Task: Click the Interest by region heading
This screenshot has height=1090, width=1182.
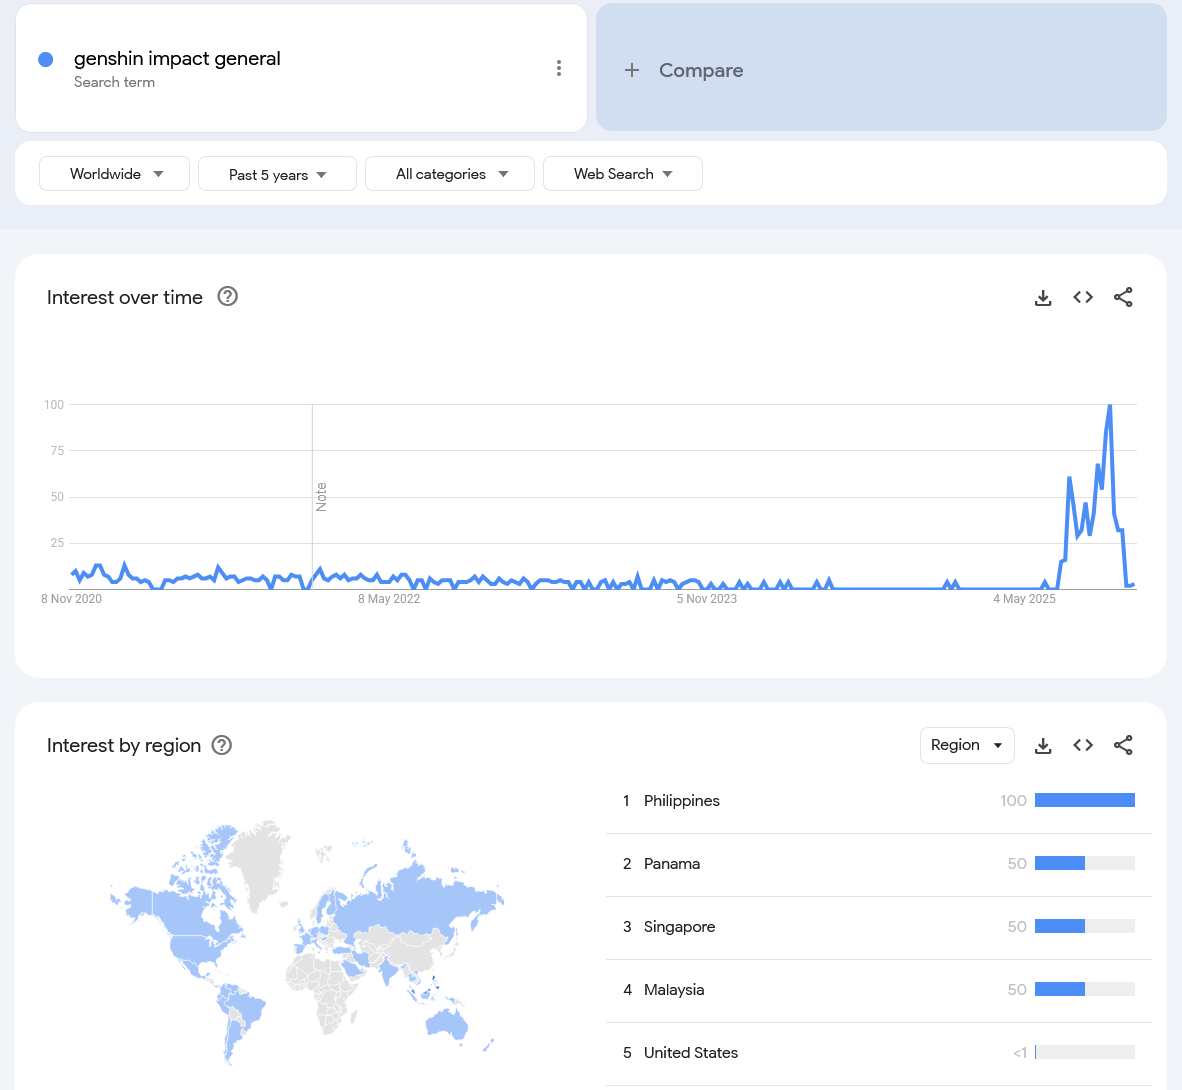Action: click(x=124, y=746)
